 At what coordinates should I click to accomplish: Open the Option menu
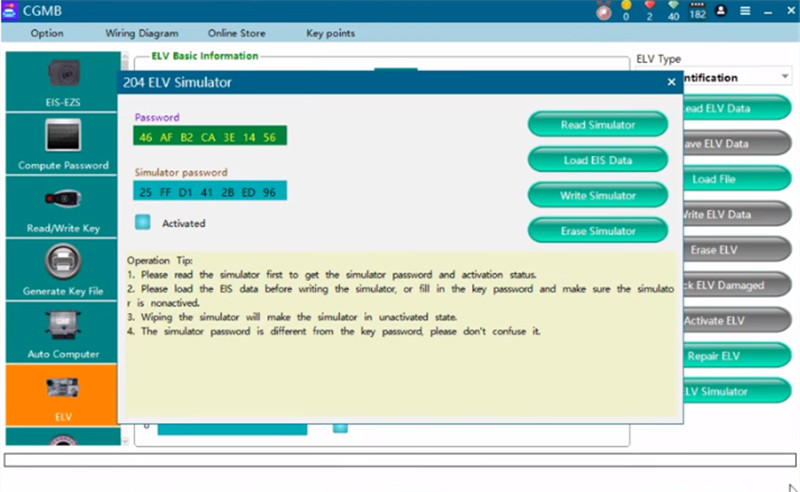[x=47, y=33]
